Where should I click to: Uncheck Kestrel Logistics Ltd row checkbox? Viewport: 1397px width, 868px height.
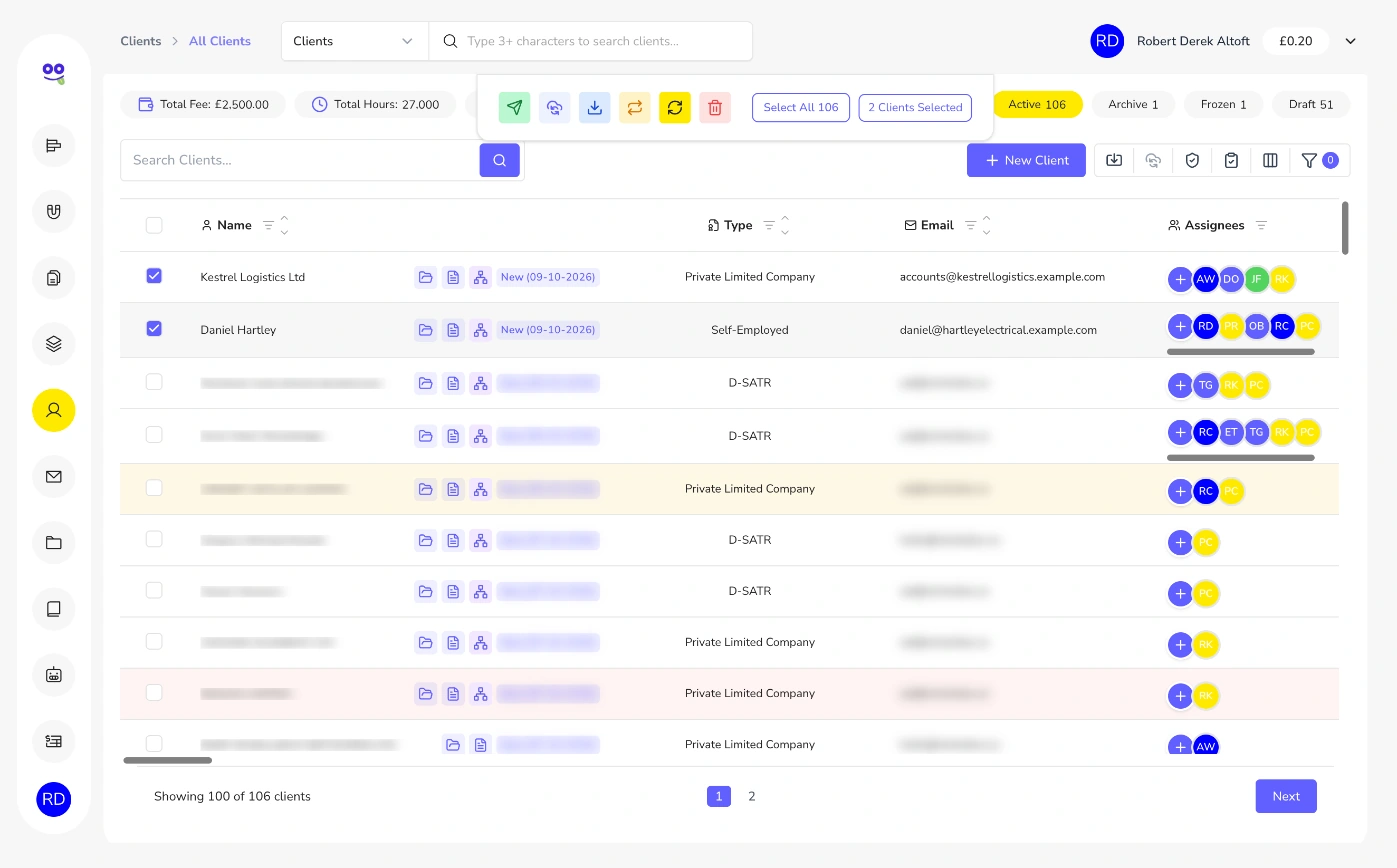pyautogui.click(x=154, y=276)
